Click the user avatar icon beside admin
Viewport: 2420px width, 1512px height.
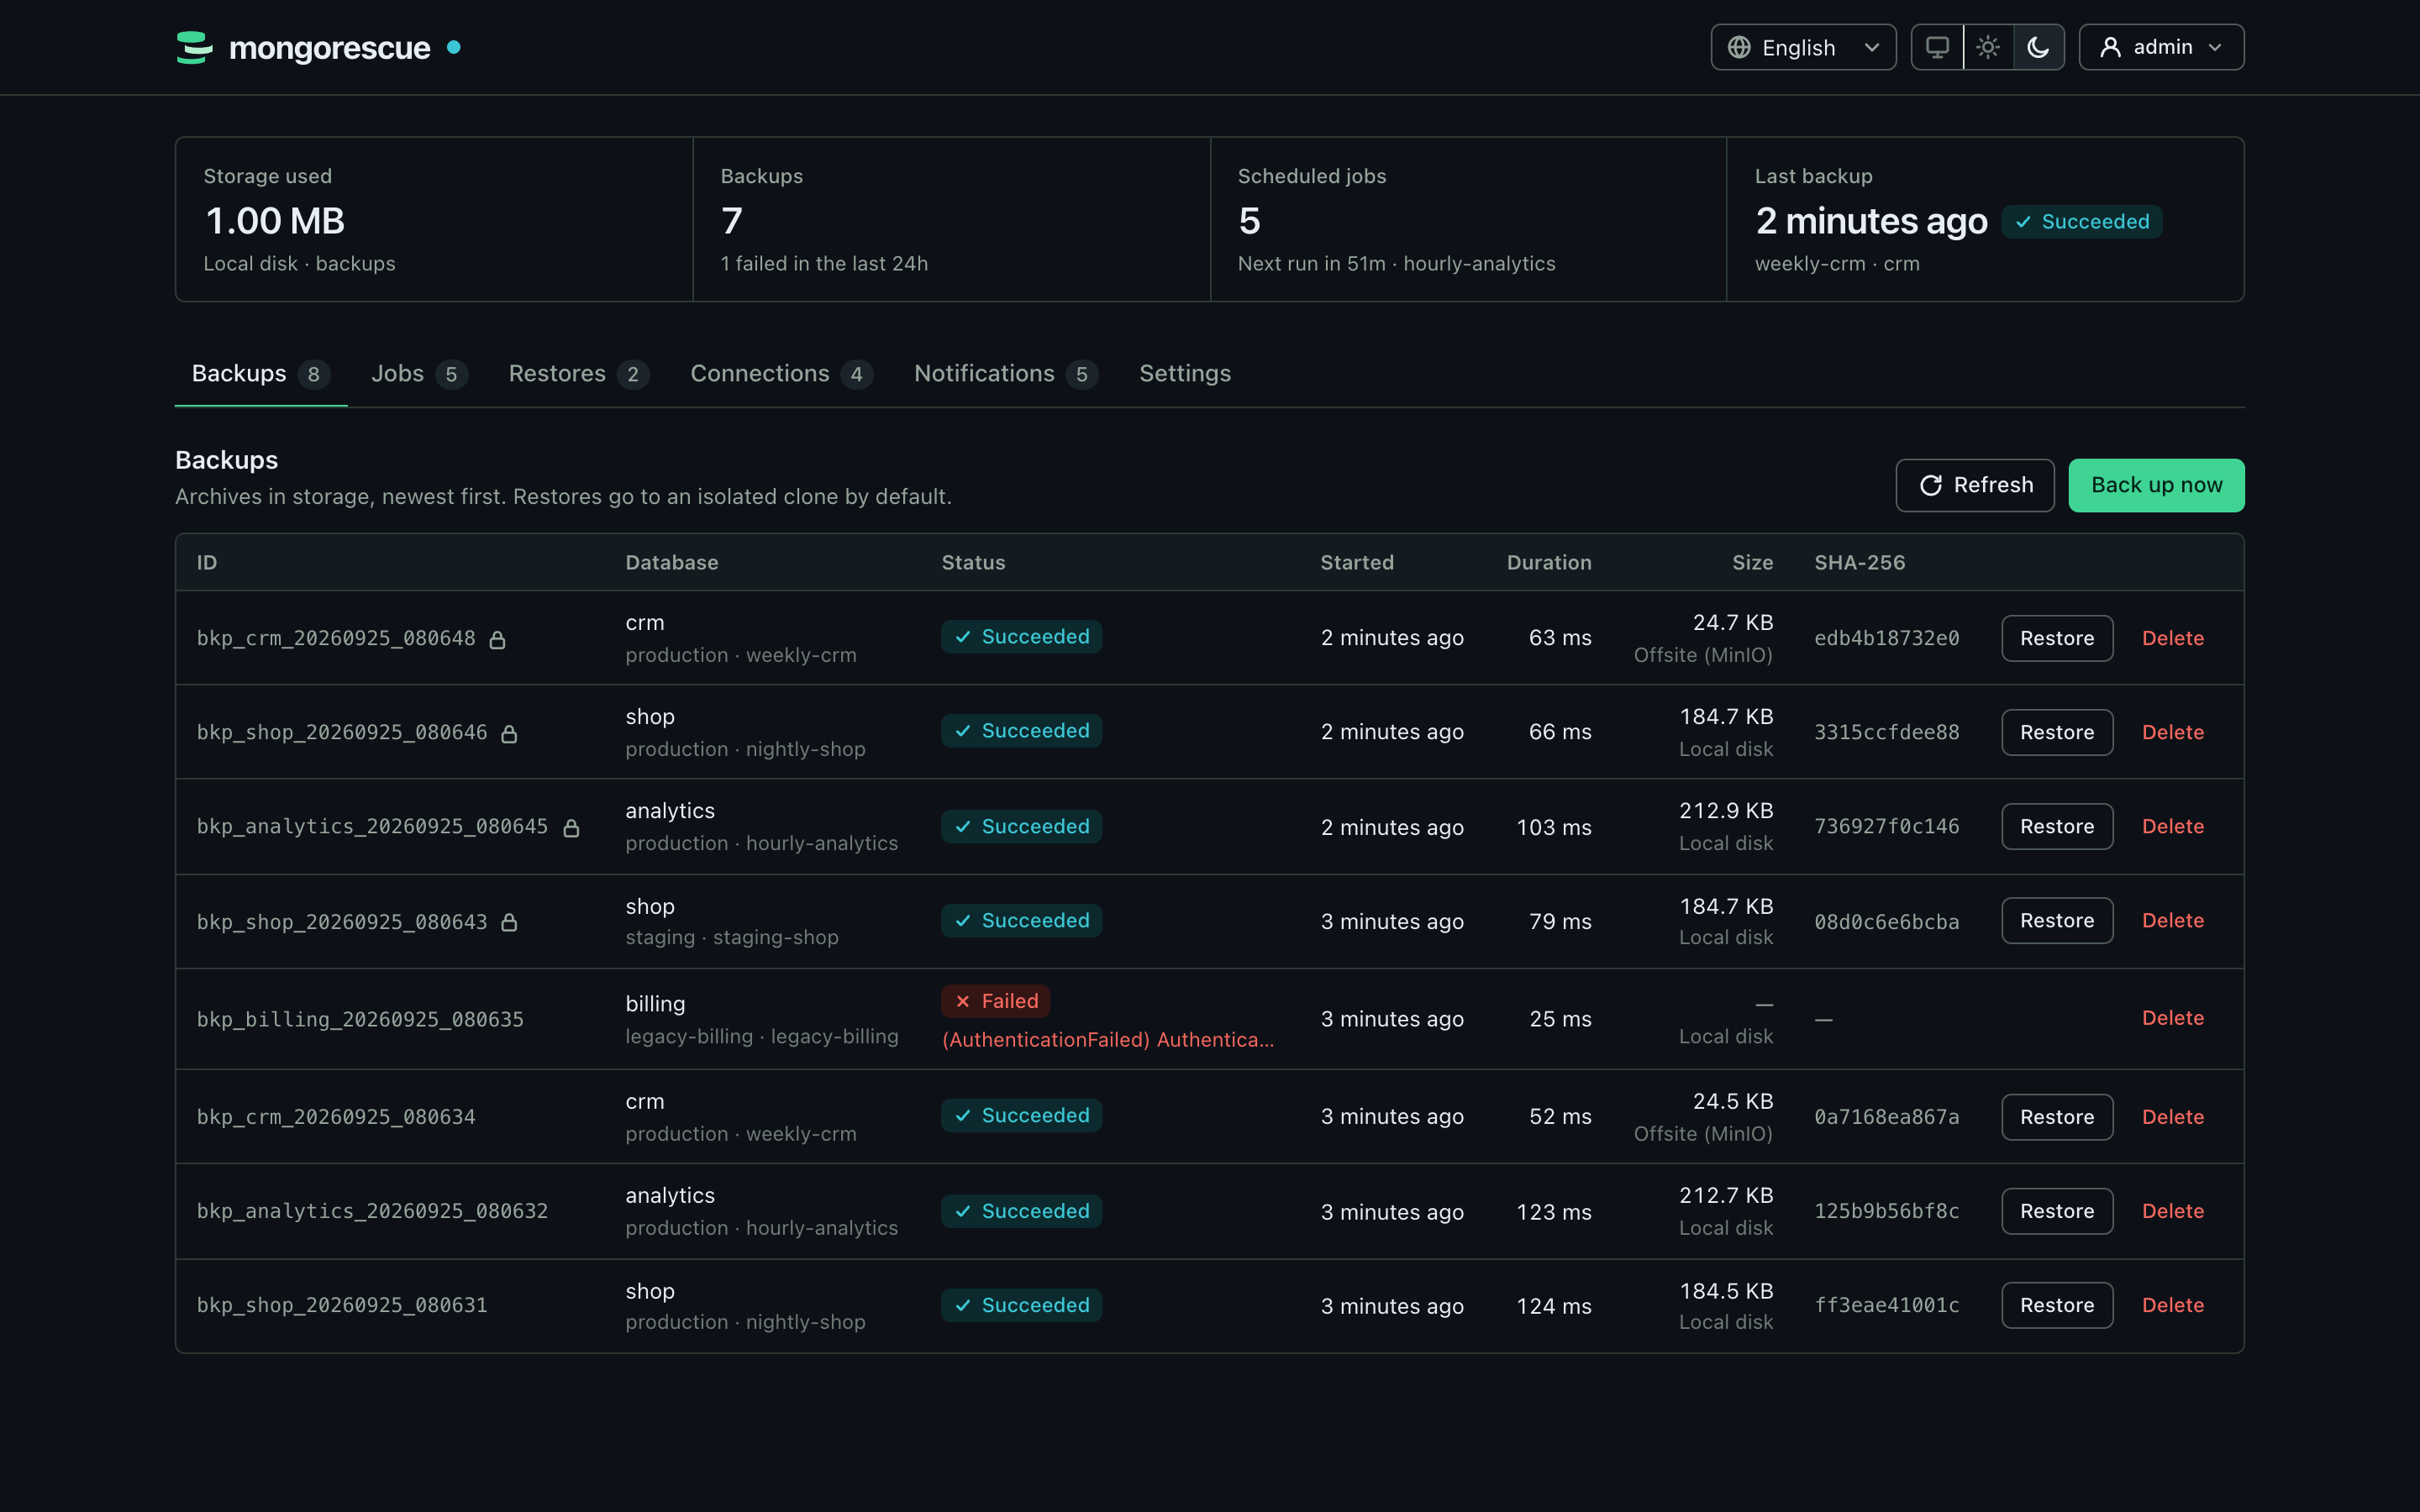2110,47
